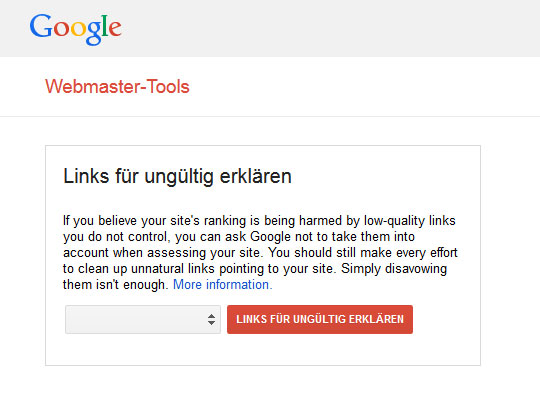The width and height of the screenshot is (540, 412).
Task: Click the word Webmaster in the red title
Action: tap(93, 86)
